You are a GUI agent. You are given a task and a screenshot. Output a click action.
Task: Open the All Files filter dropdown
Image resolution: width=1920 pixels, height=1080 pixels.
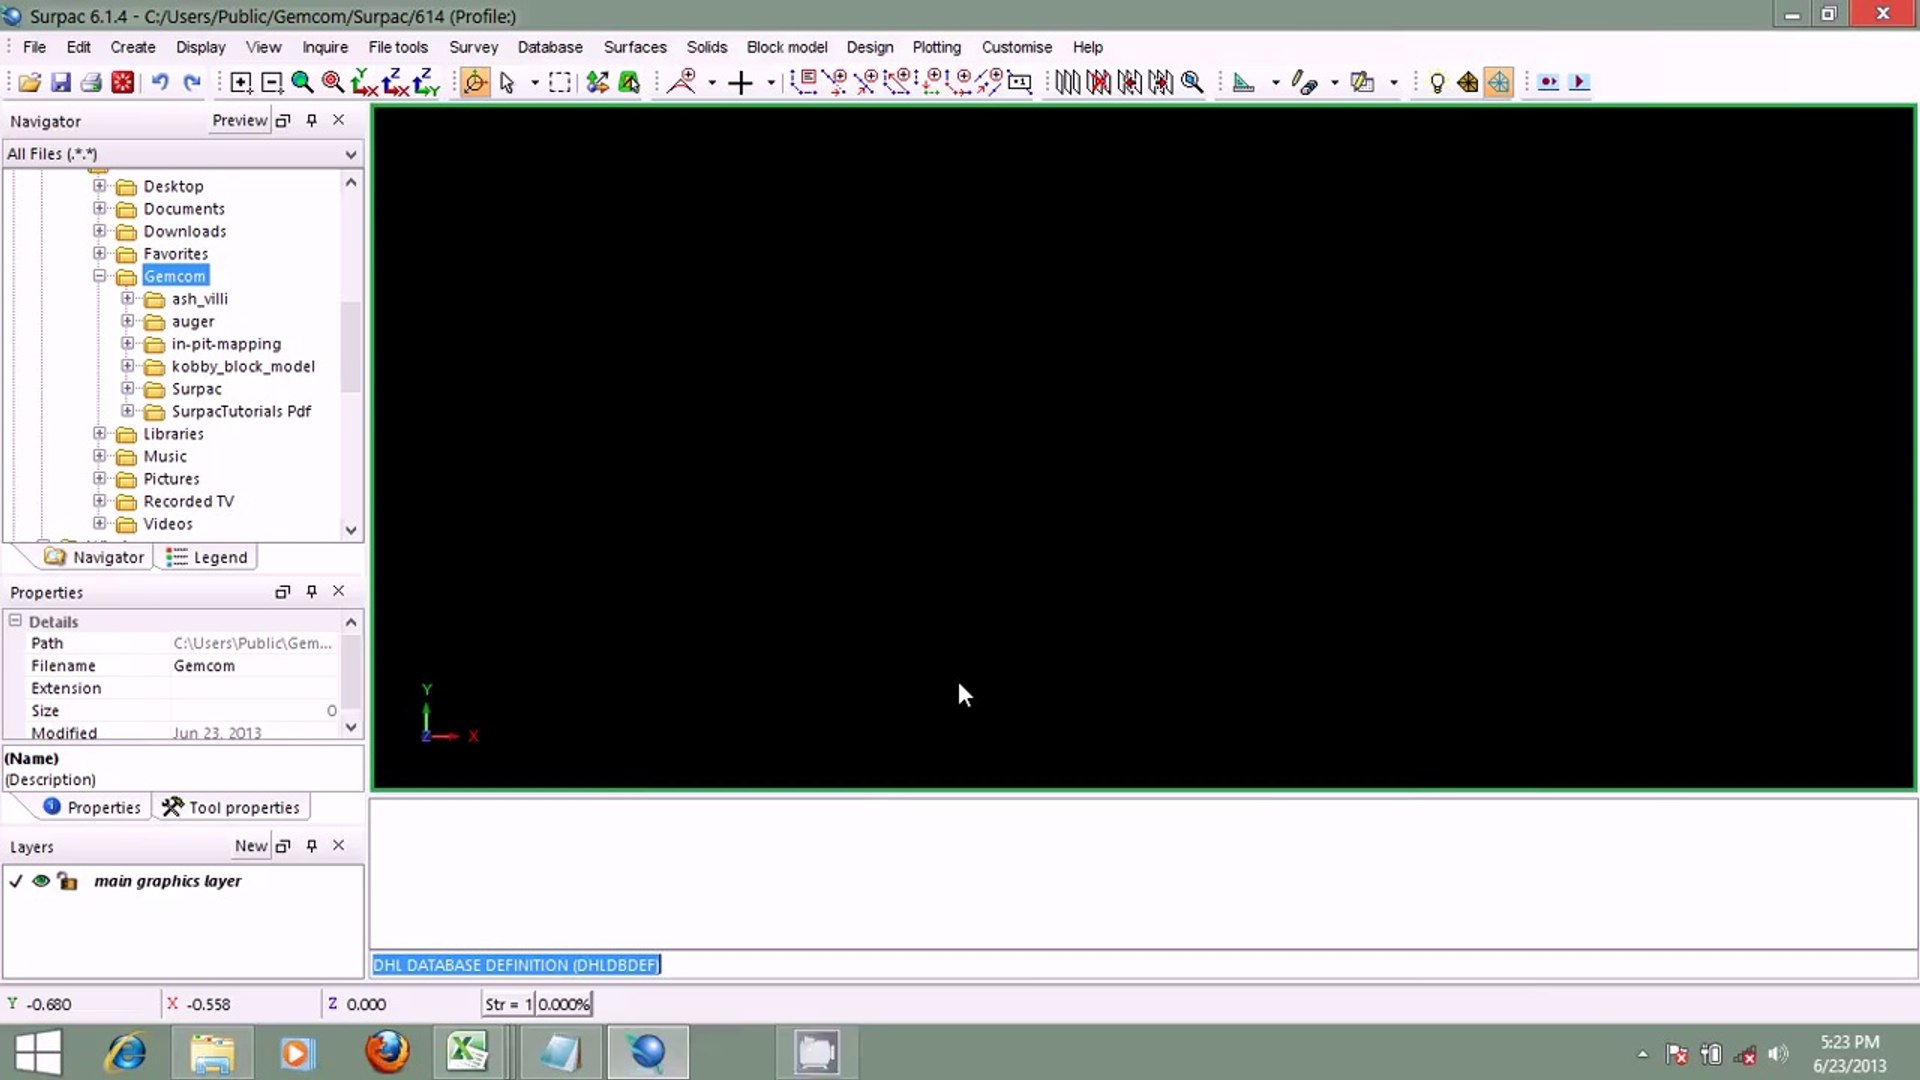click(350, 154)
